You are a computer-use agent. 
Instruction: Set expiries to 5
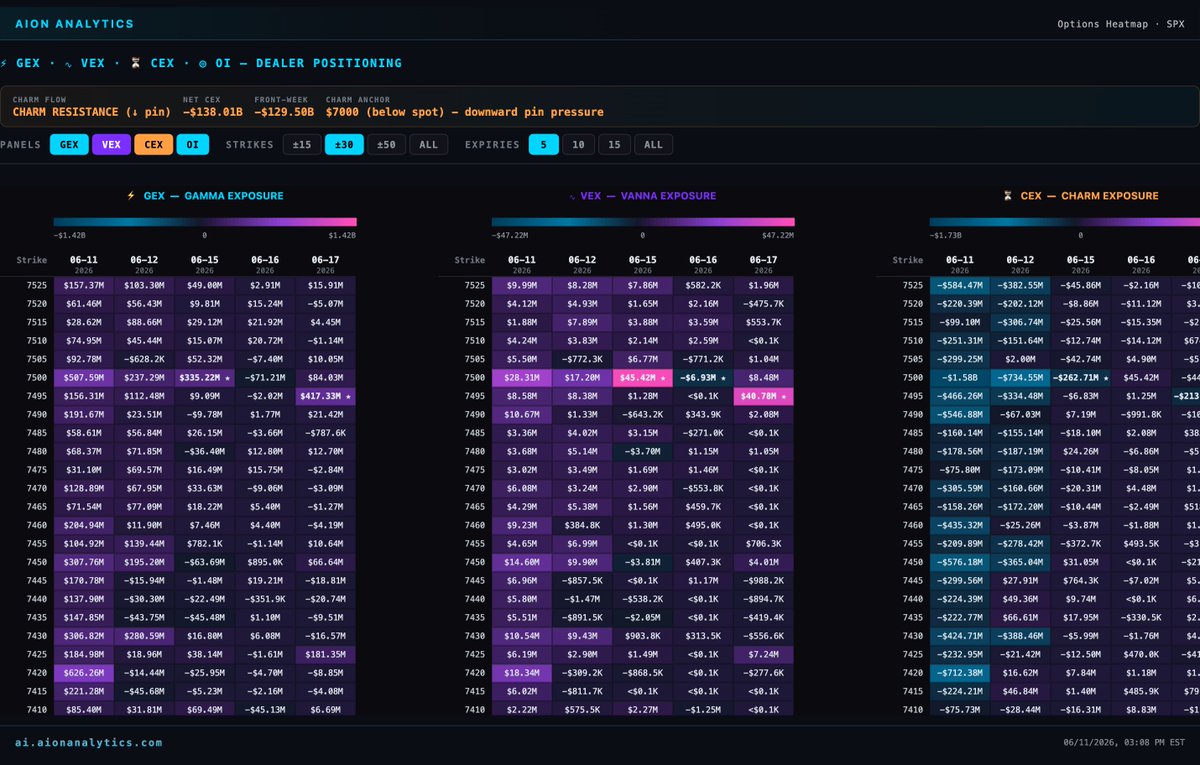coord(544,145)
